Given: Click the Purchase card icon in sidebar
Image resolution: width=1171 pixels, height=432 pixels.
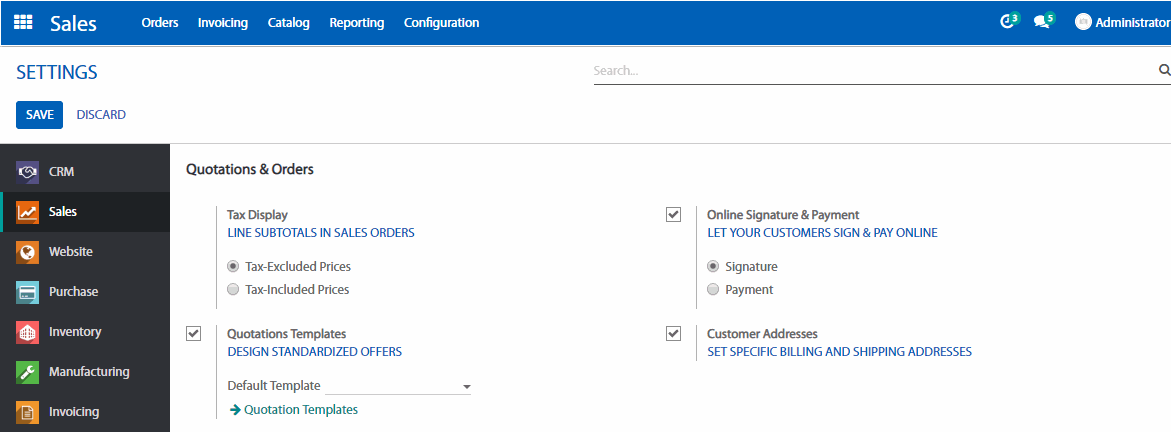Looking at the screenshot, I should [28, 292].
